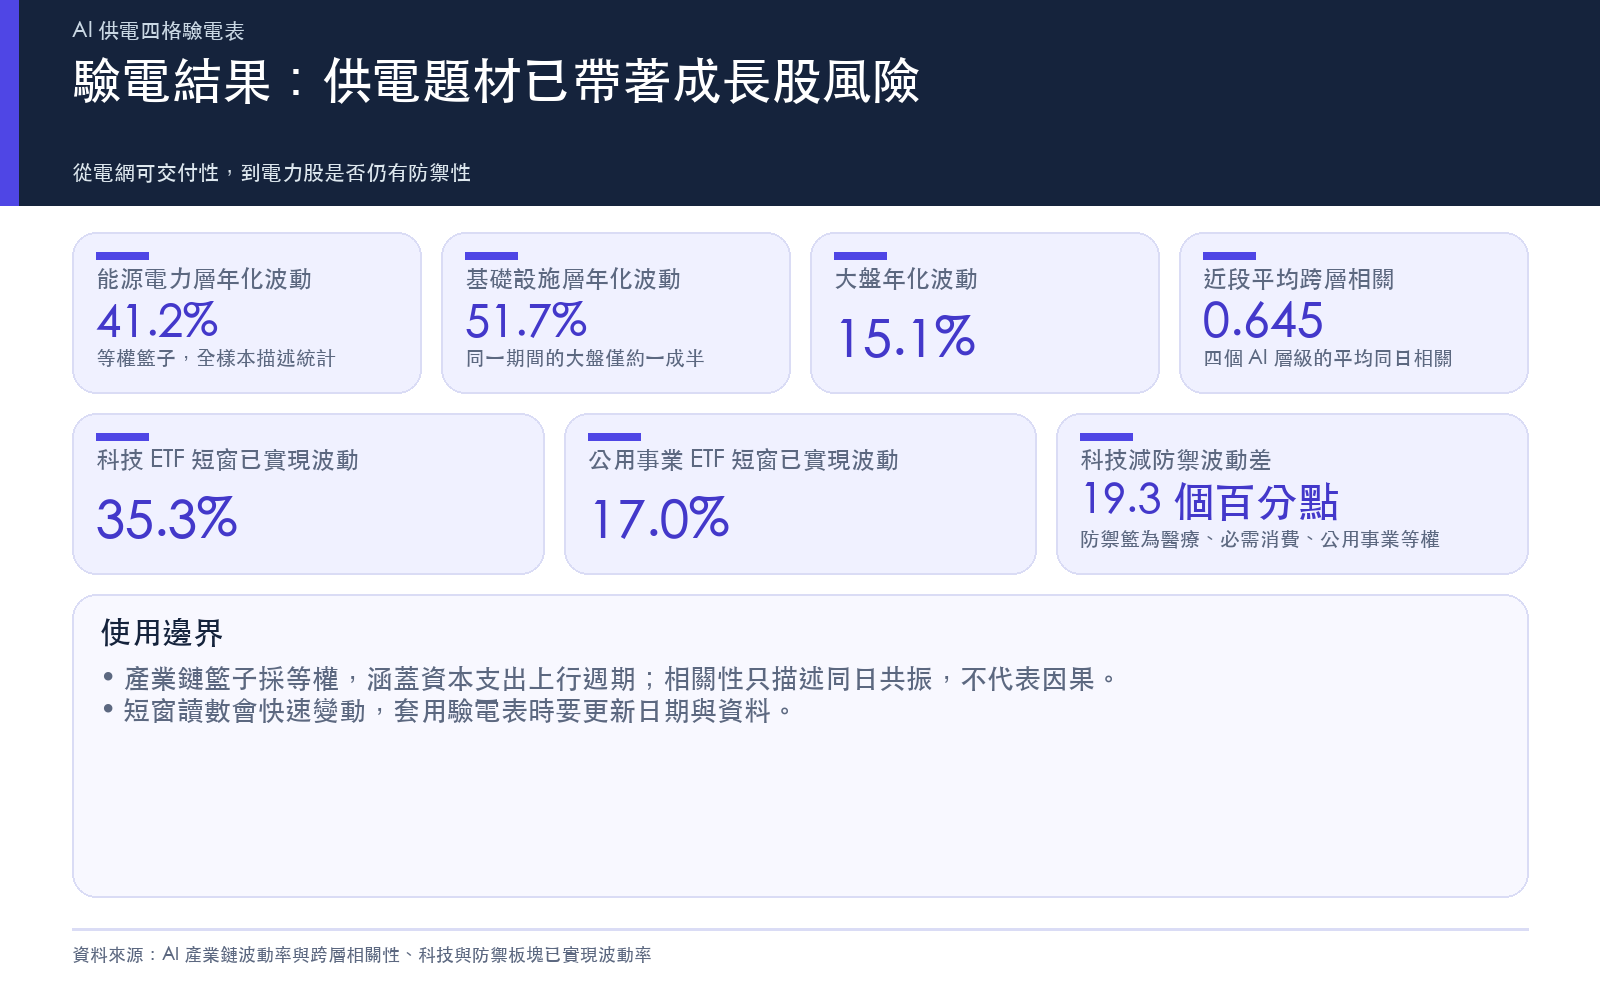Click the 使用邊界 section heading
The image size is (1600, 1000).
(x=162, y=633)
